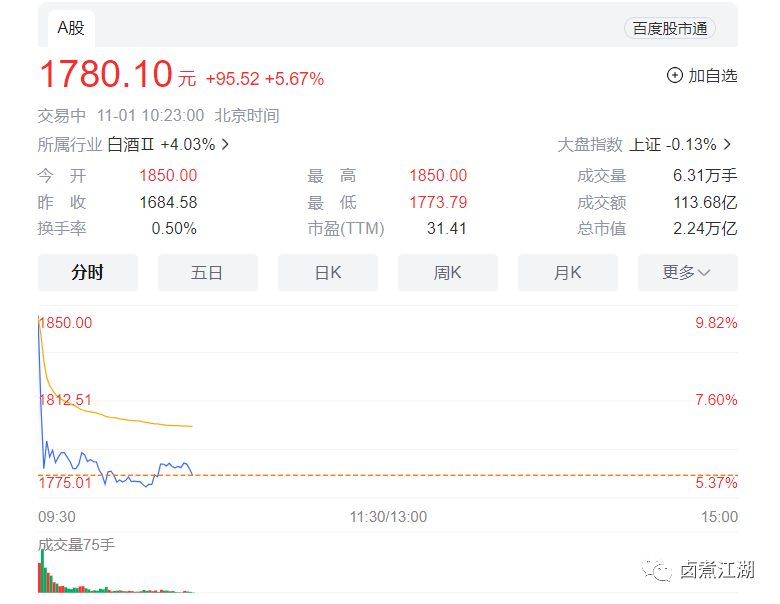Switch to the 日K chart
Image resolution: width=780 pixels, height=604 pixels.
coord(328,273)
